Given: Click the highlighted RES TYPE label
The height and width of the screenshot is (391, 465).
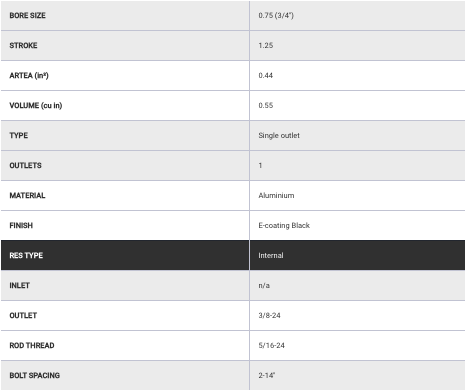Looking at the screenshot, I should pyautogui.click(x=26, y=255).
